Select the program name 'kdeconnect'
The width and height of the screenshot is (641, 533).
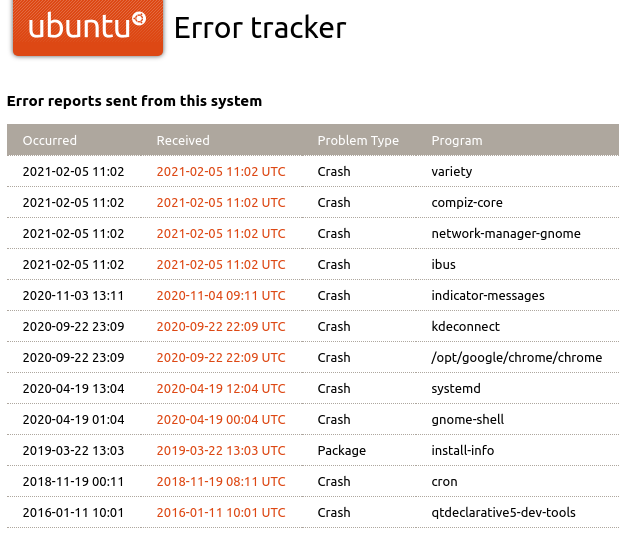(466, 327)
